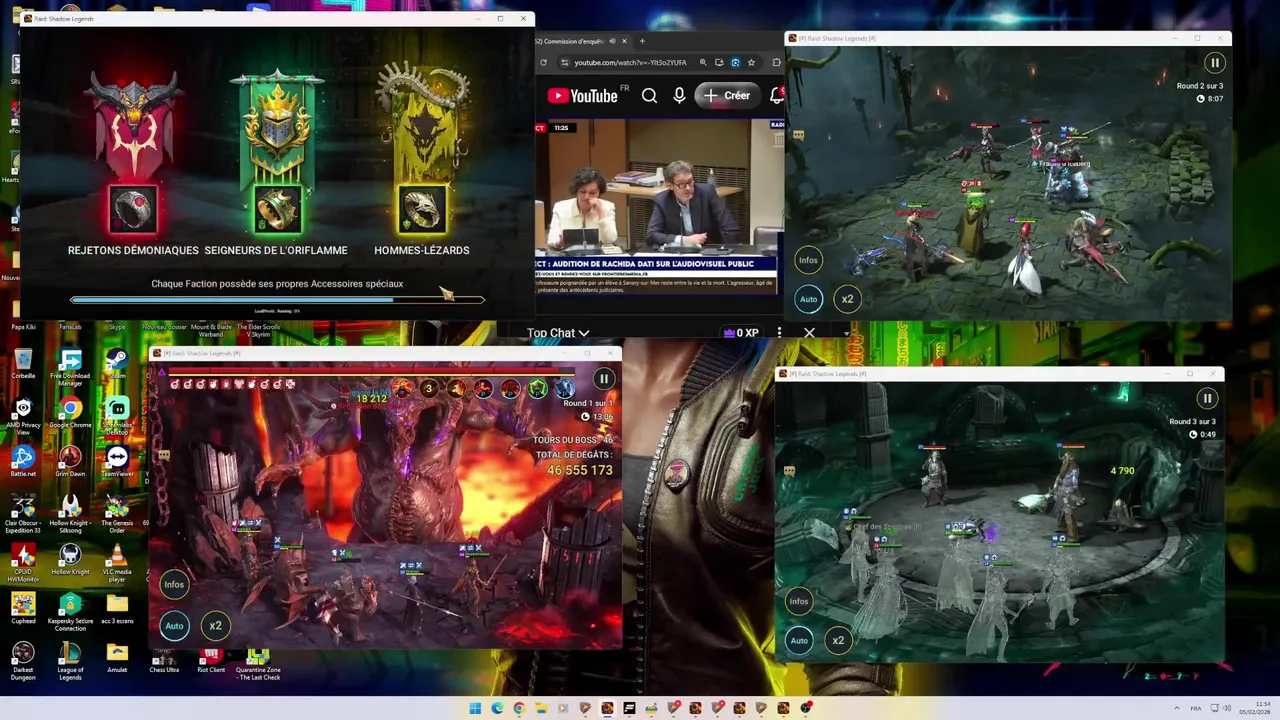Open Clair Obscur - Expedition 33 desktop icon
The width and height of the screenshot is (1280, 720).
pos(22,514)
